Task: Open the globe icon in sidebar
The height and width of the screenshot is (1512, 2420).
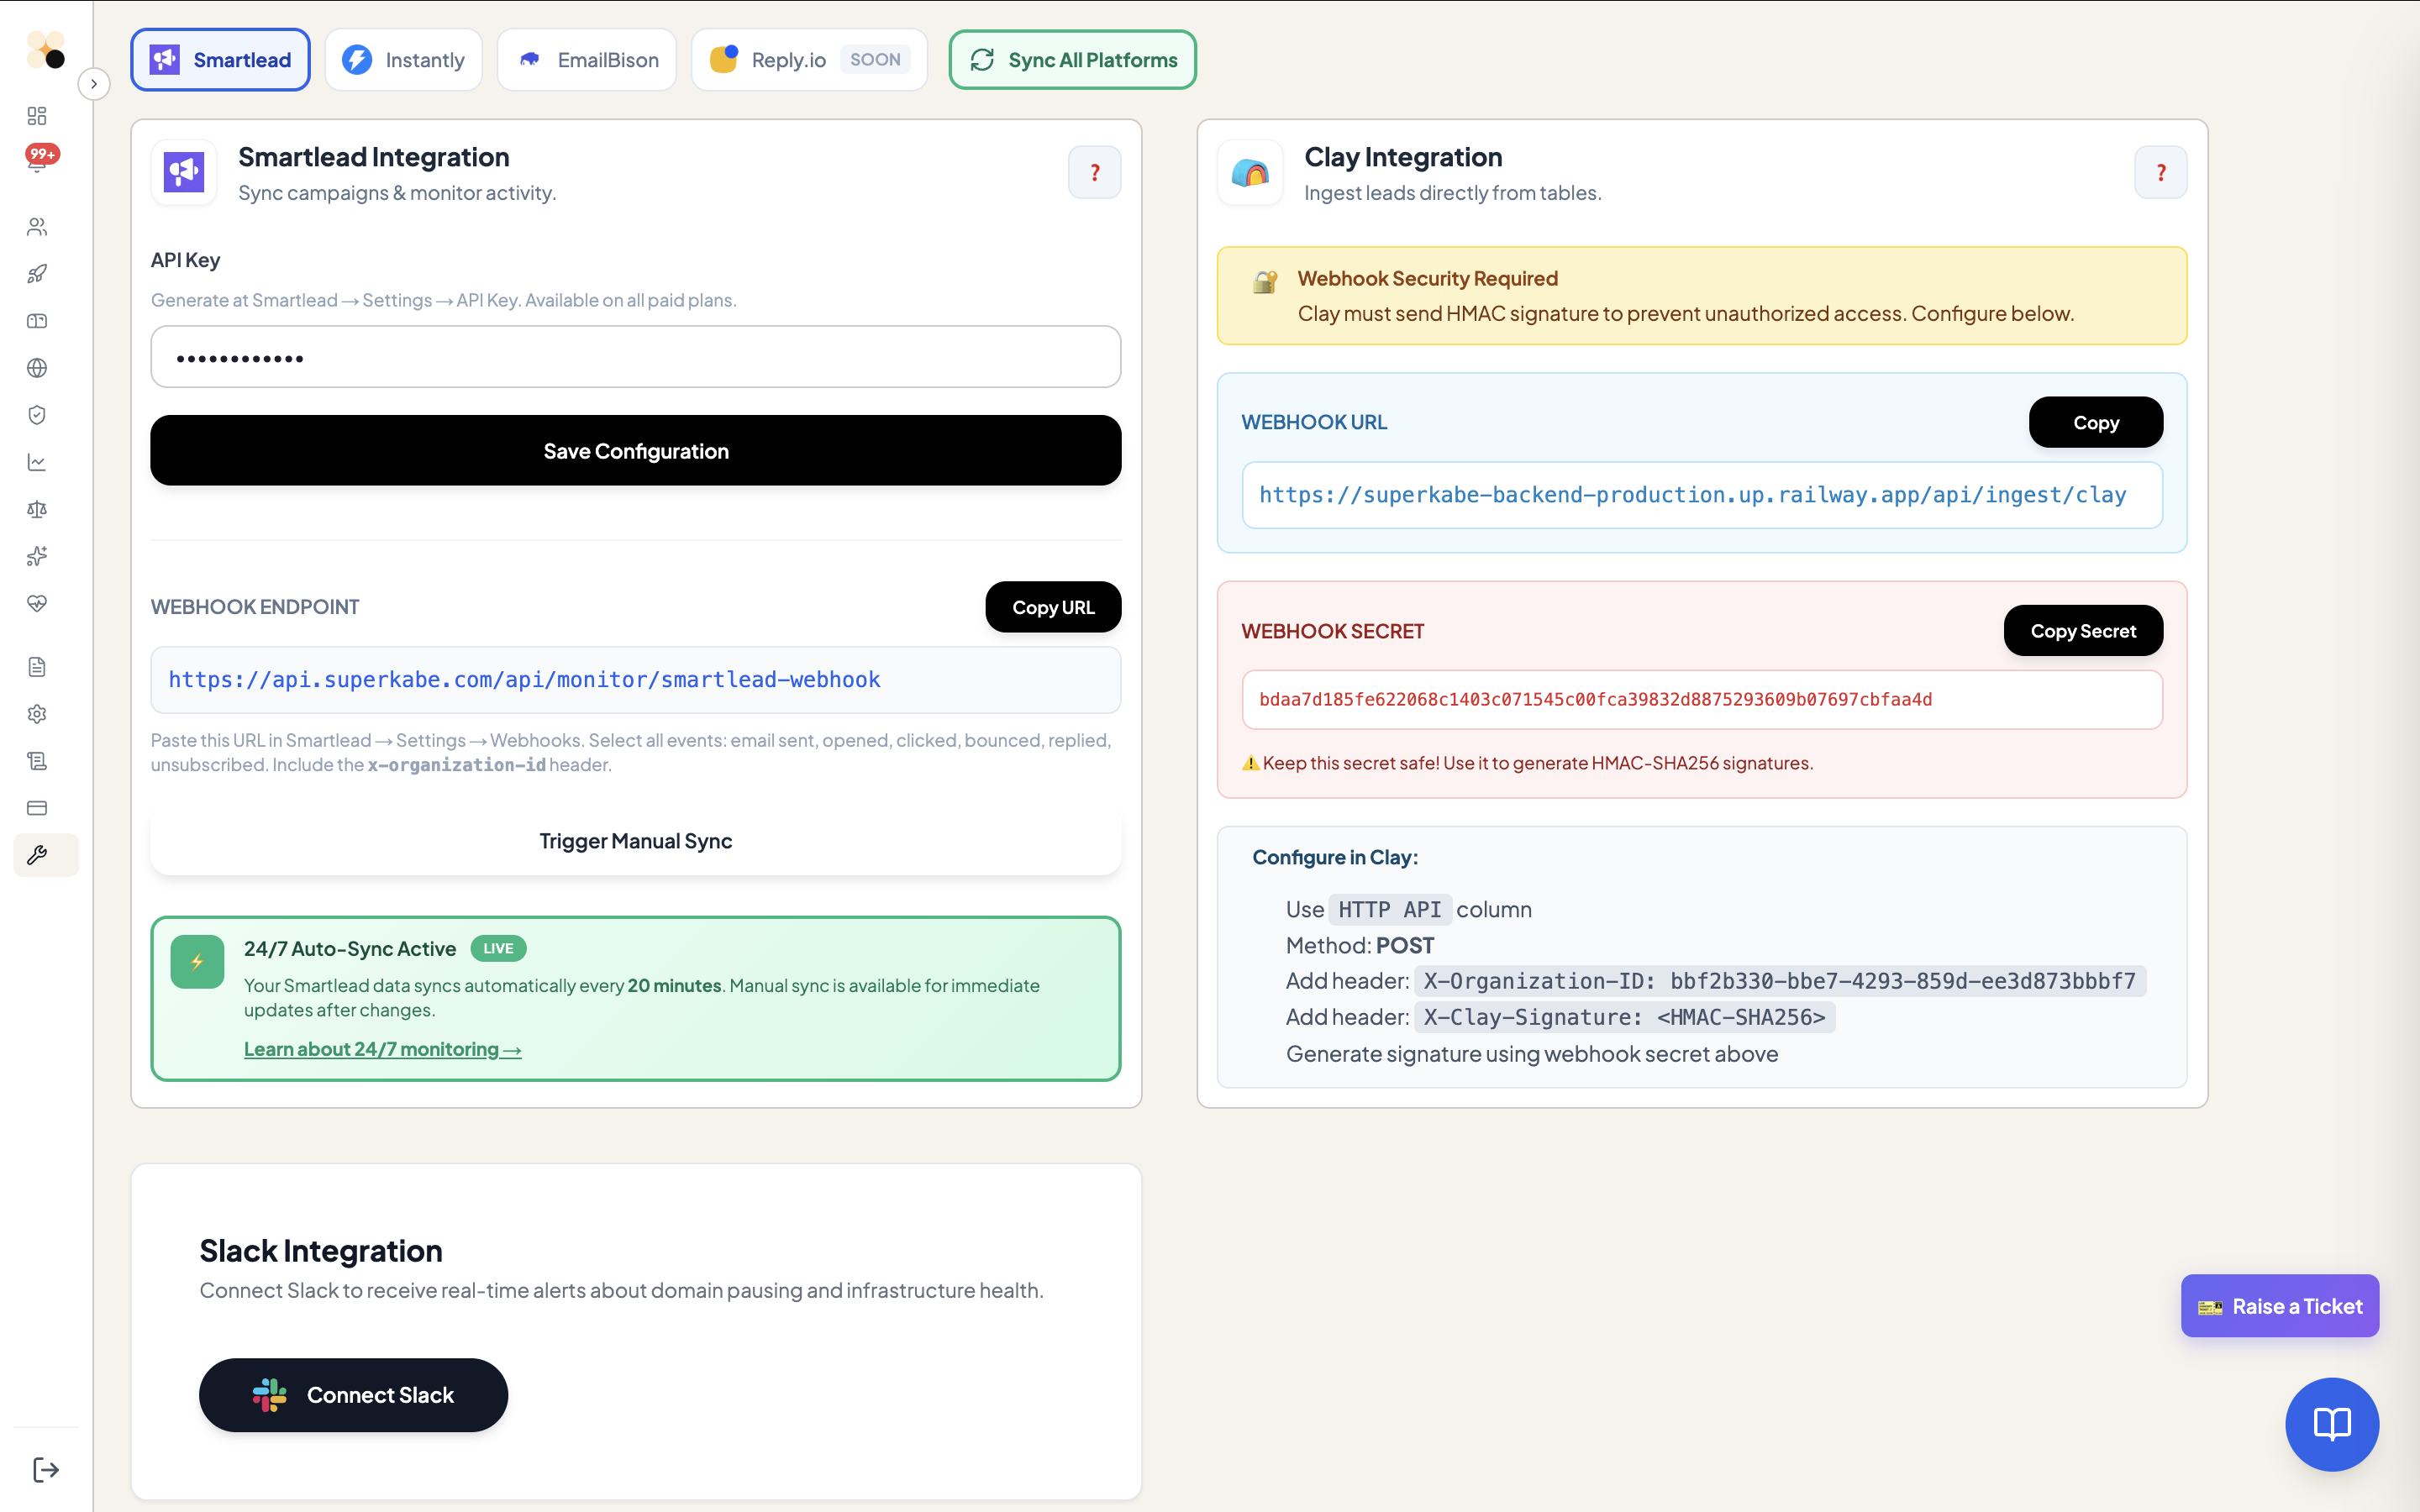Action: coord(37,368)
